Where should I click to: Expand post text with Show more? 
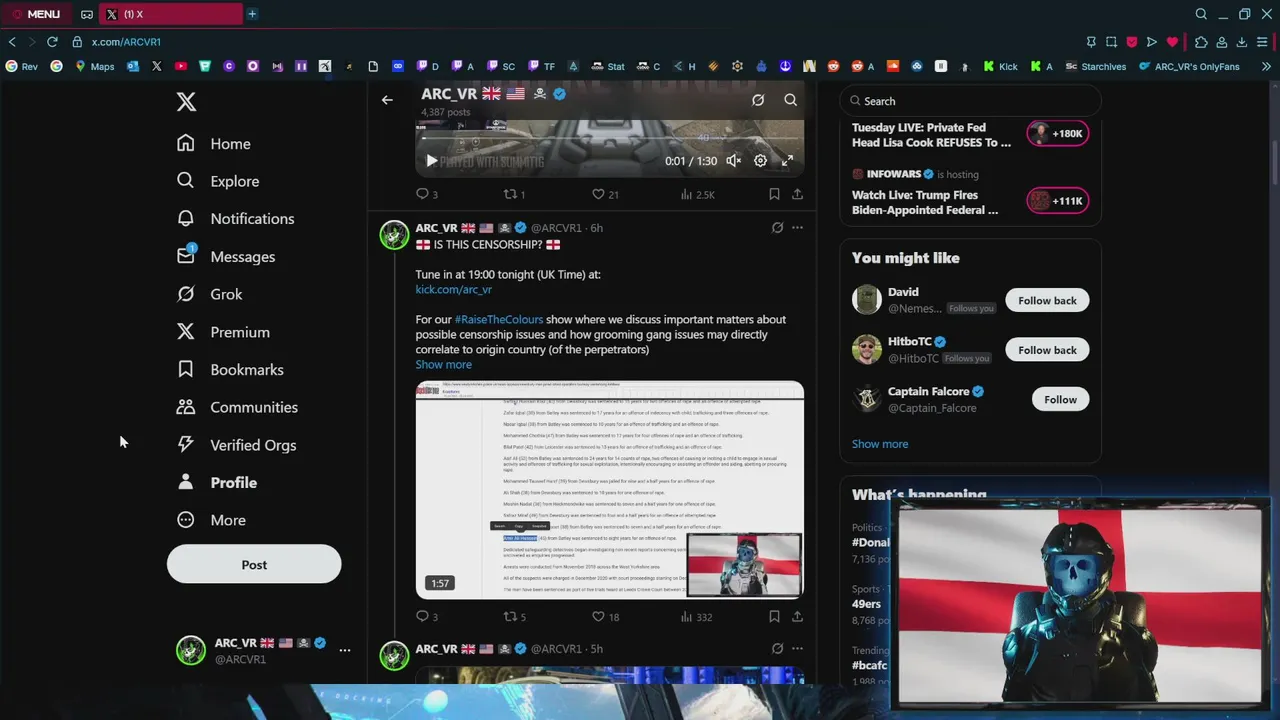pyautogui.click(x=443, y=365)
